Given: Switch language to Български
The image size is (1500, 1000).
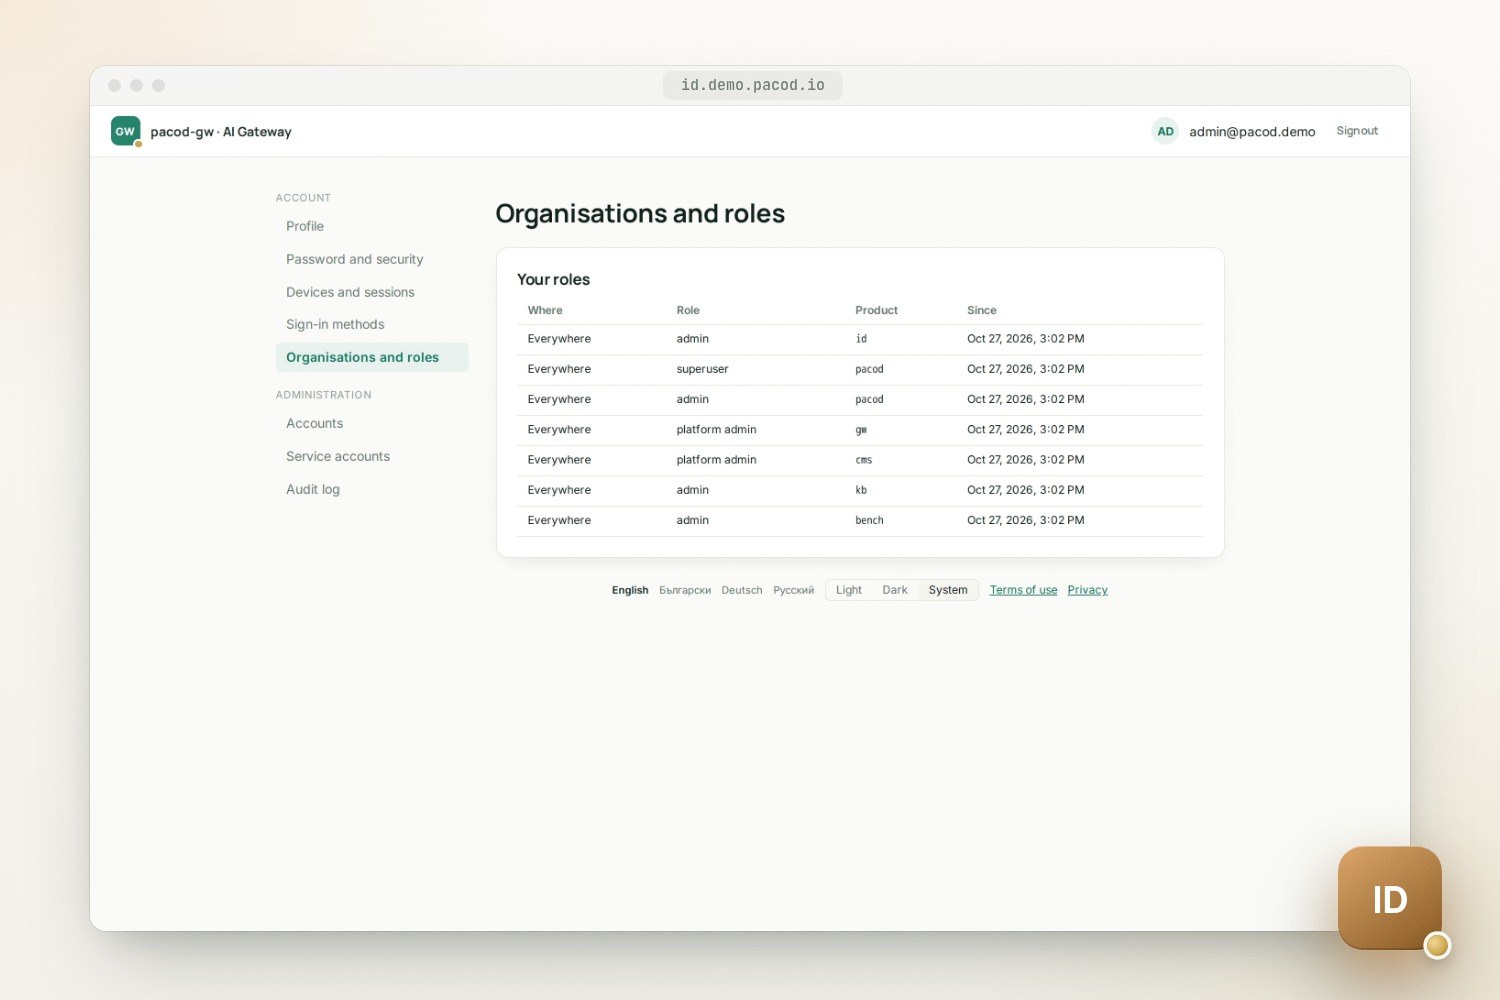Looking at the screenshot, I should pyautogui.click(x=685, y=590).
